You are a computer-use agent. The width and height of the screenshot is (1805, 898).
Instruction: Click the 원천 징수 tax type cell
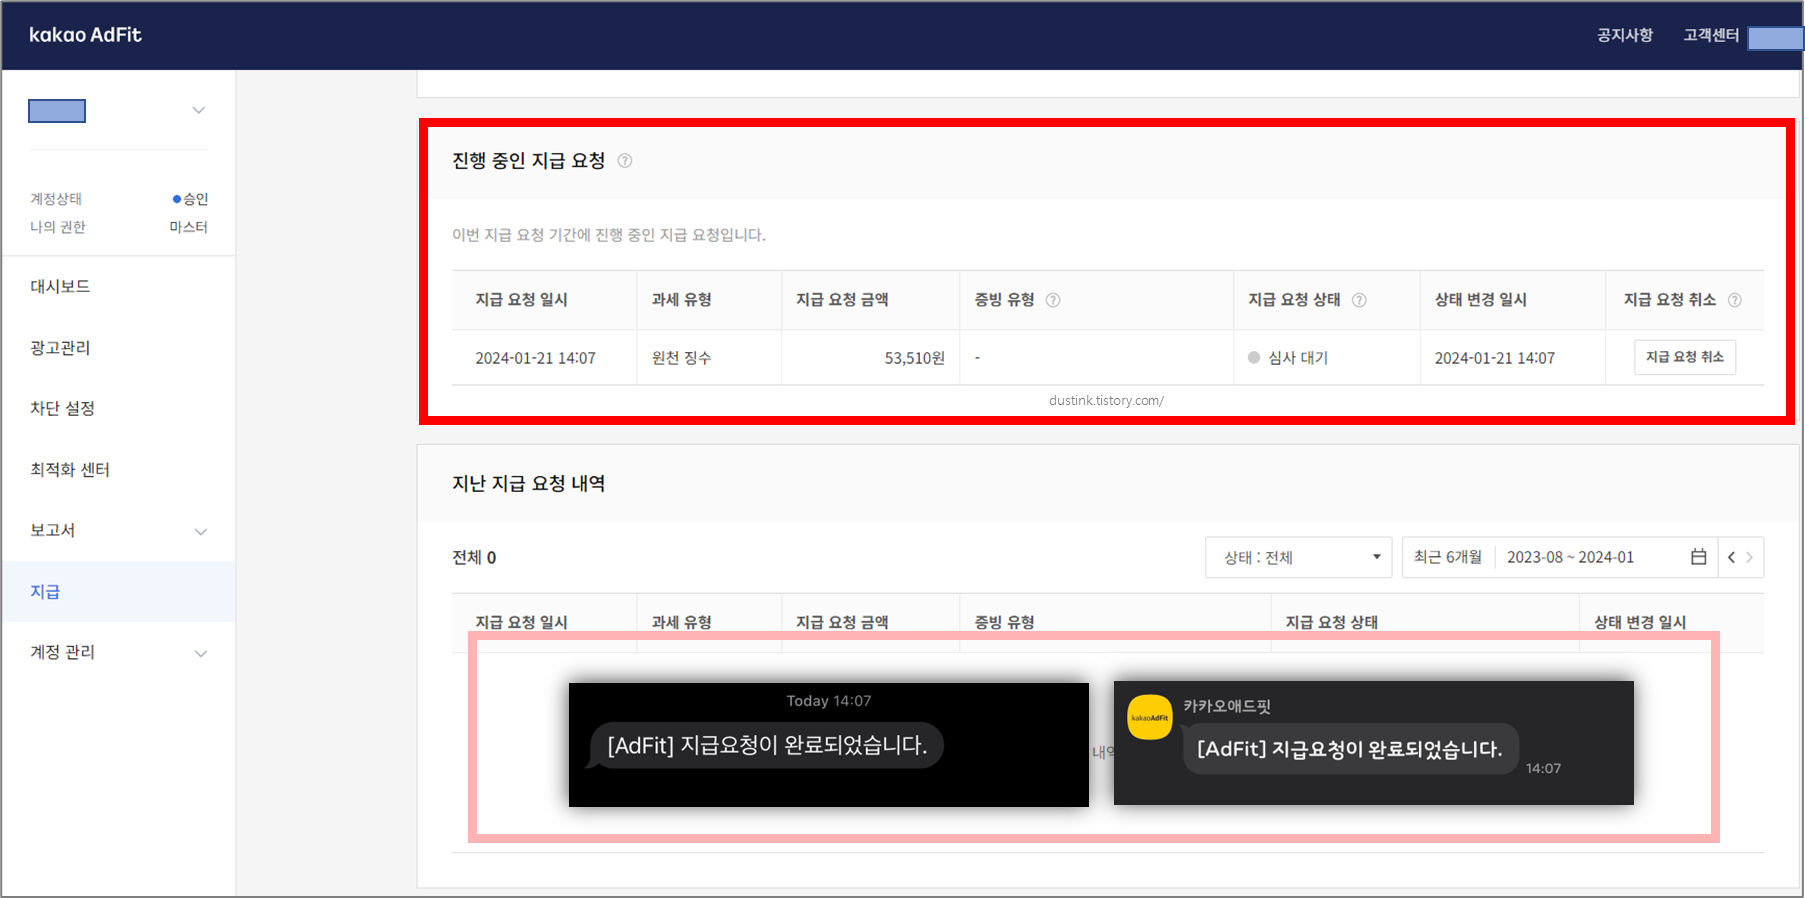[681, 358]
